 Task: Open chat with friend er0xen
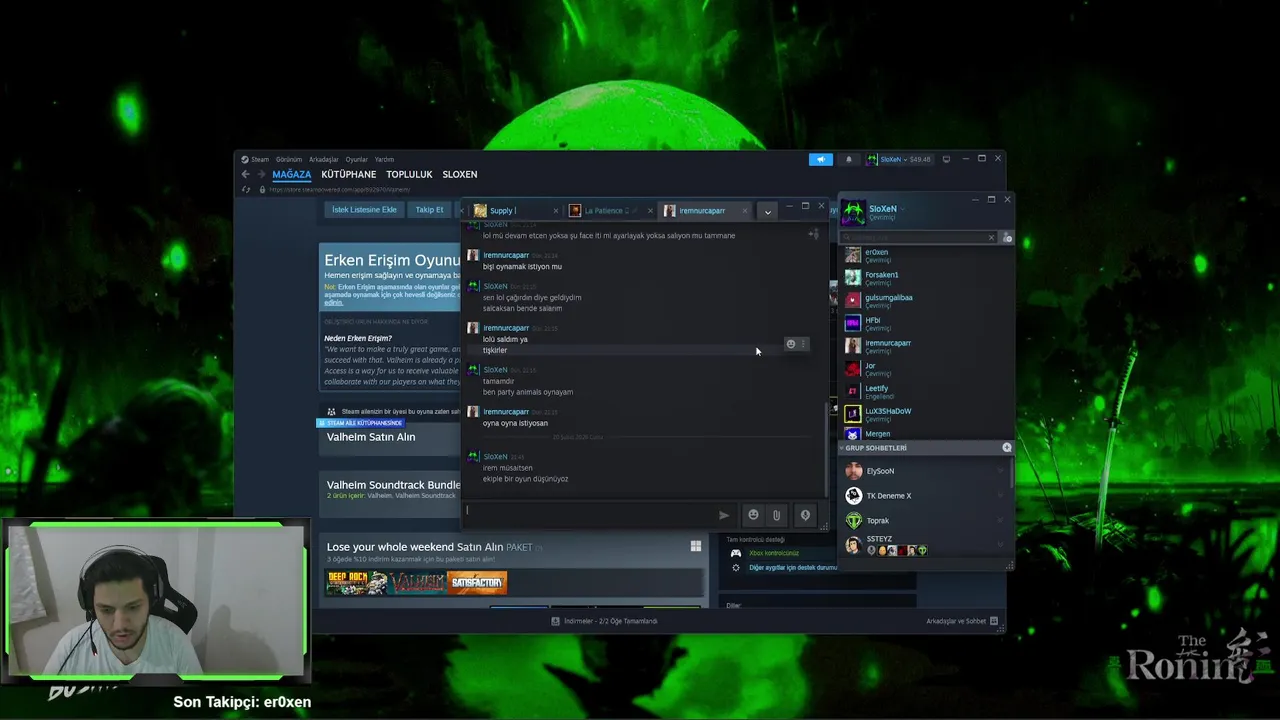coord(925,256)
